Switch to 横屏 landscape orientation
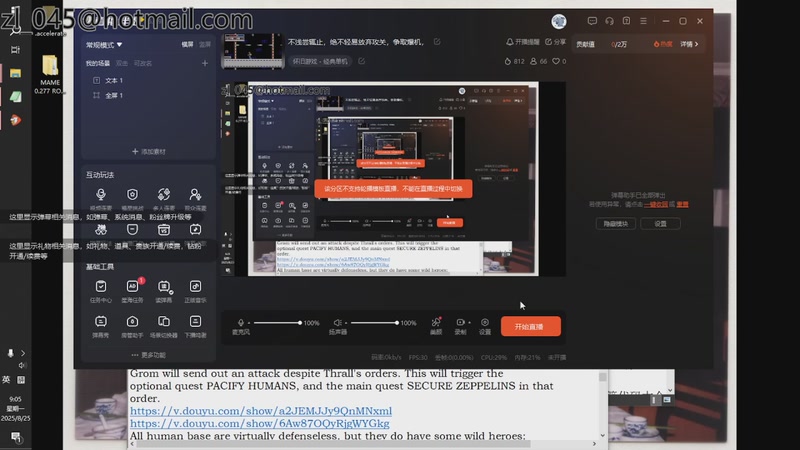Screen dimensions: 800x450 187,44
